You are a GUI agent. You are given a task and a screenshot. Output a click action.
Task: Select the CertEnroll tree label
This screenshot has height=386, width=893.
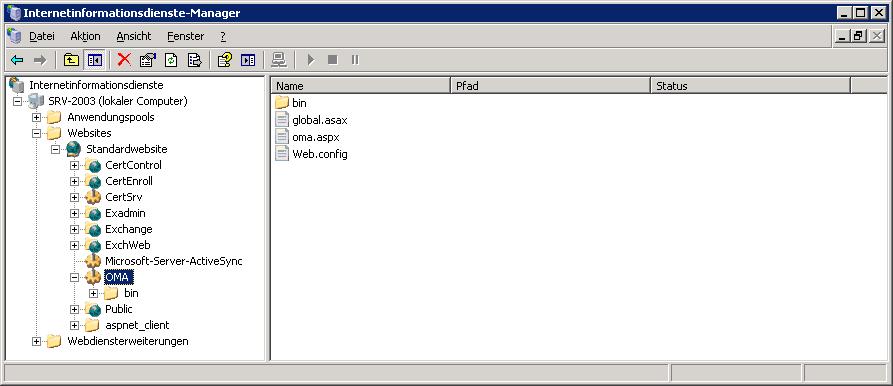click(129, 181)
